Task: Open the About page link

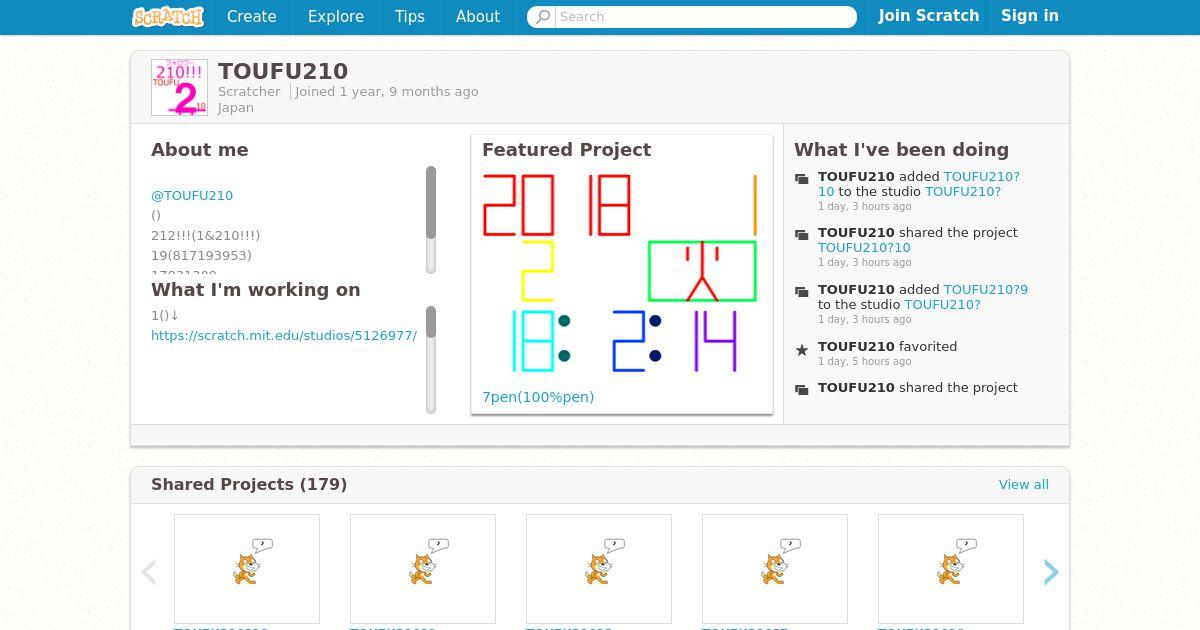Action: pyautogui.click(x=478, y=17)
